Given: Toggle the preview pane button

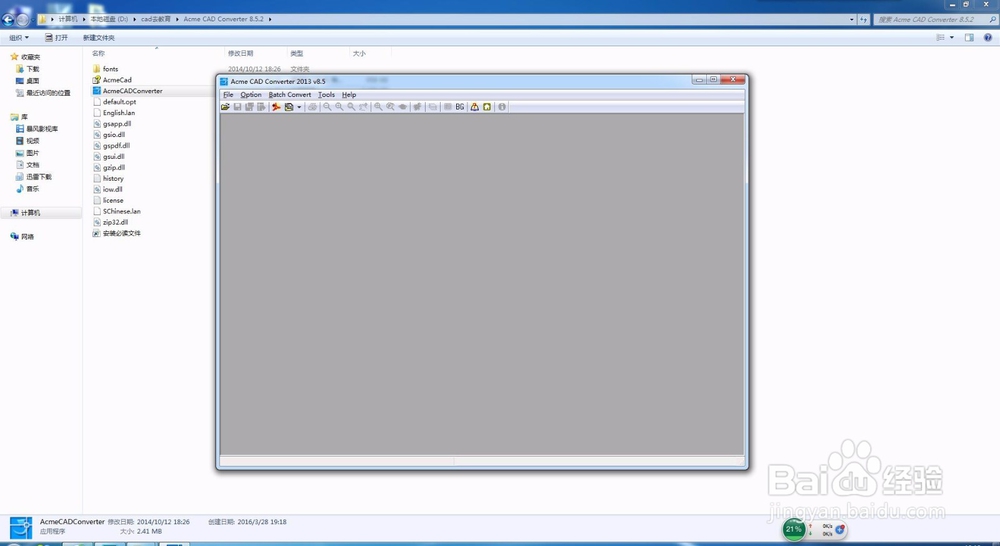Looking at the screenshot, I should click(x=969, y=38).
